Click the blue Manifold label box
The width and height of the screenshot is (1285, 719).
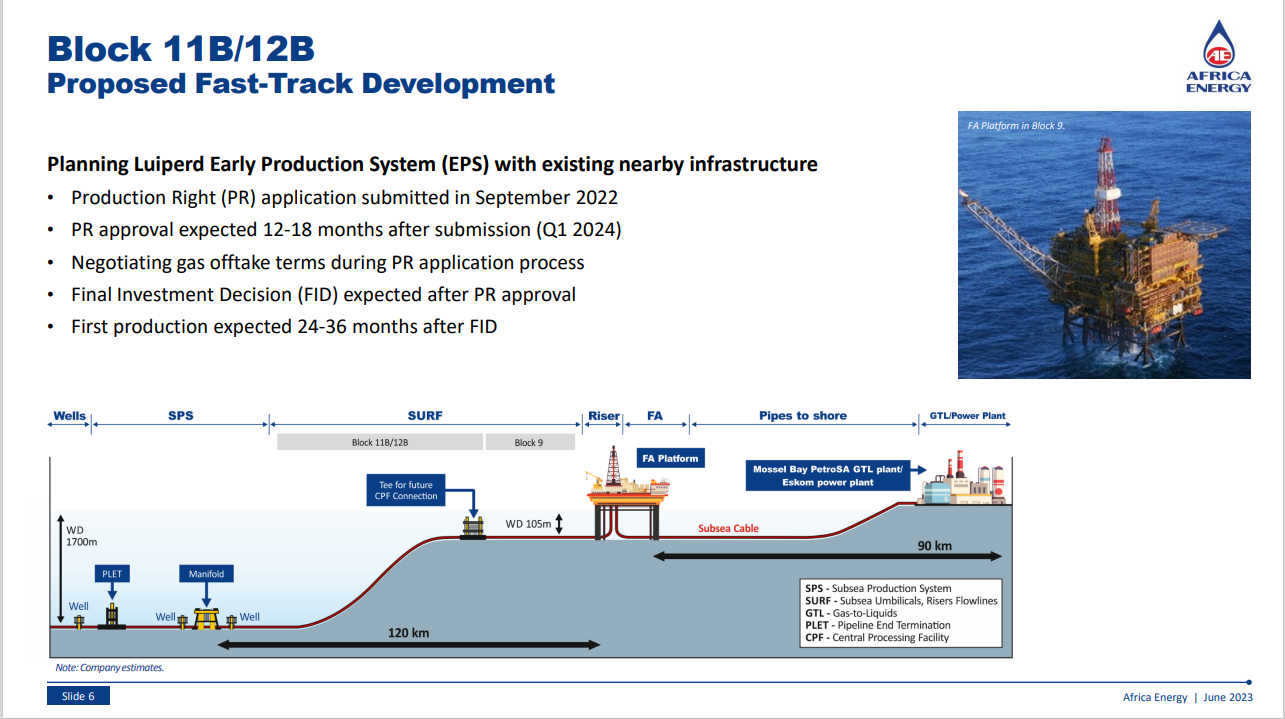(206, 574)
